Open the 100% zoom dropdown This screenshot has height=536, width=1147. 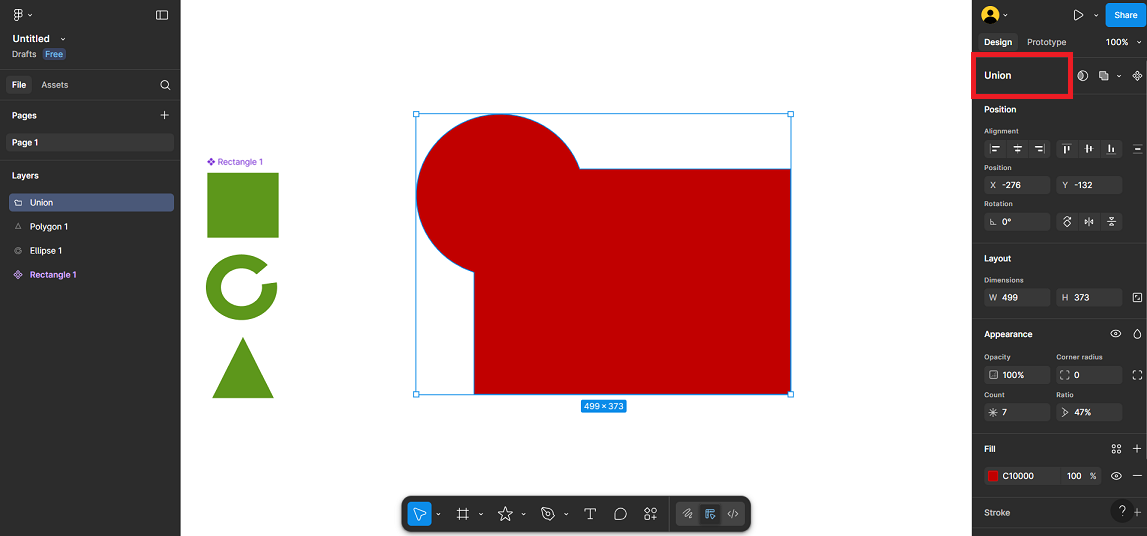coord(1123,42)
